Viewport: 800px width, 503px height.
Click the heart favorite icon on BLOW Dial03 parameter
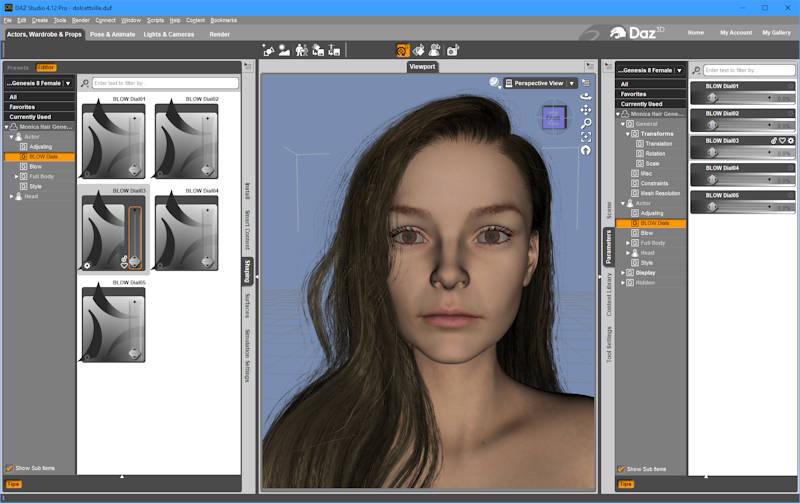coord(782,141)
